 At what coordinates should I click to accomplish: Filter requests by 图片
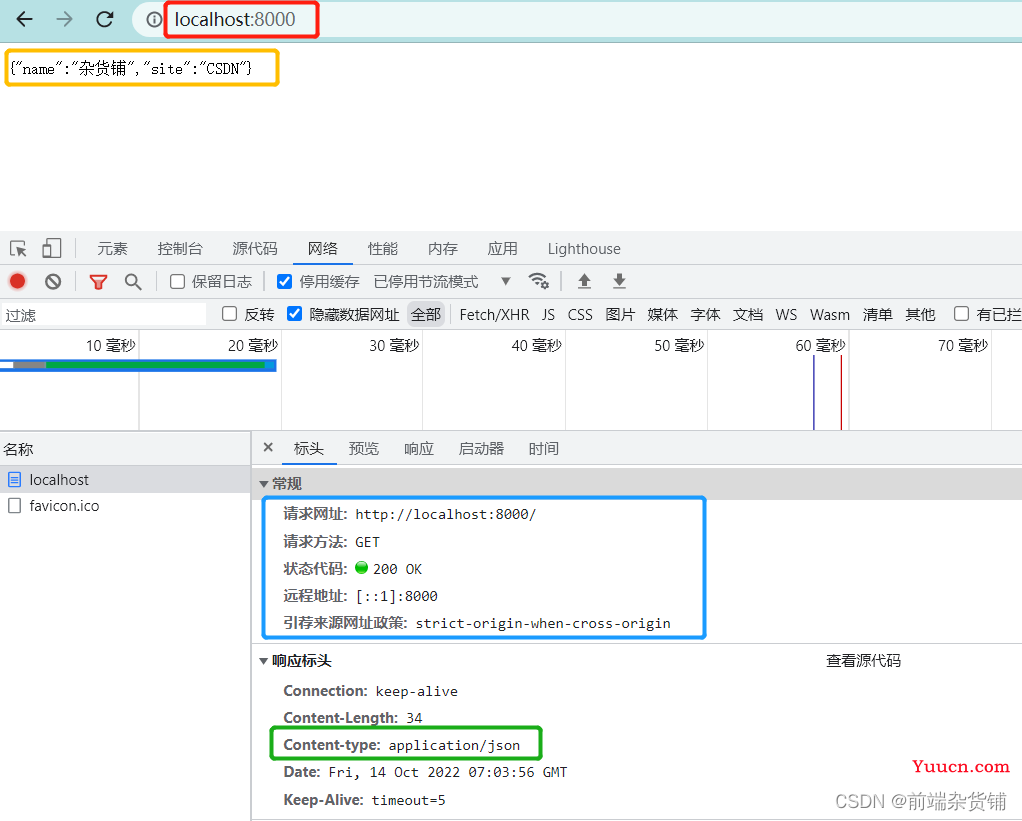620,315
